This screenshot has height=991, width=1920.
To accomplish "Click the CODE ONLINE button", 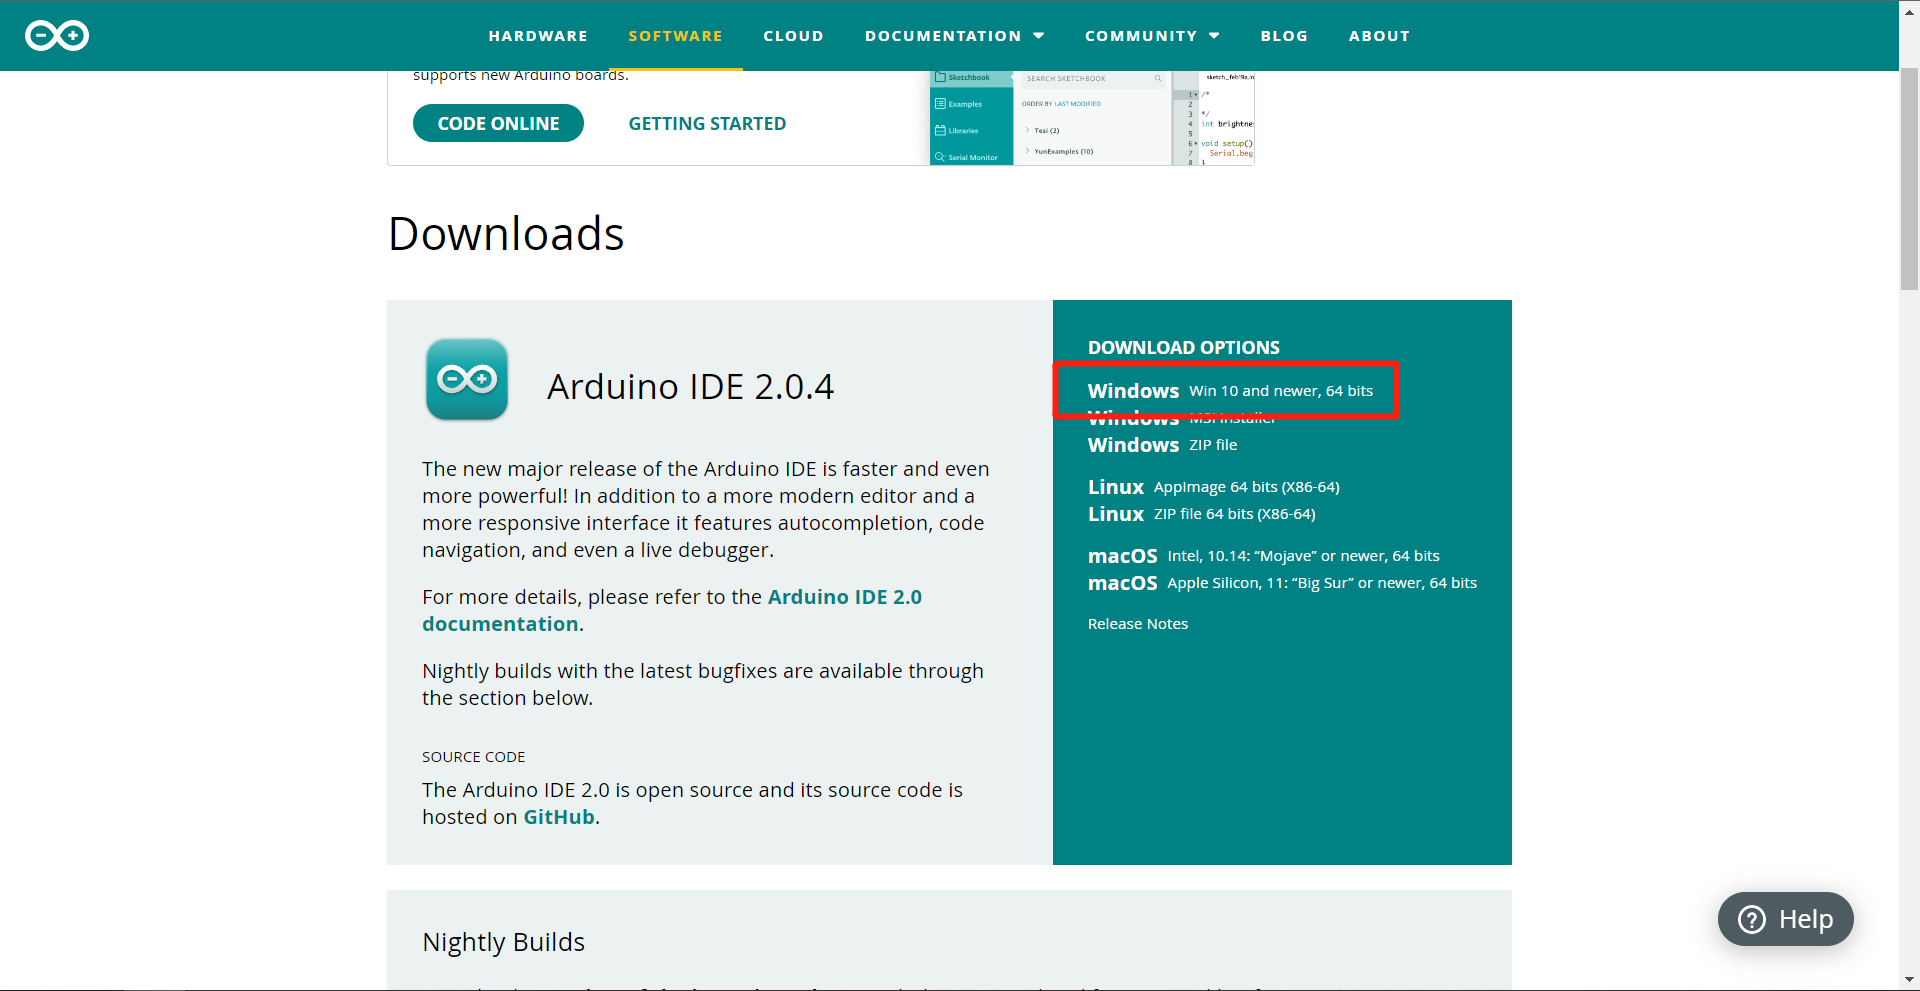I will coord(497,123).
